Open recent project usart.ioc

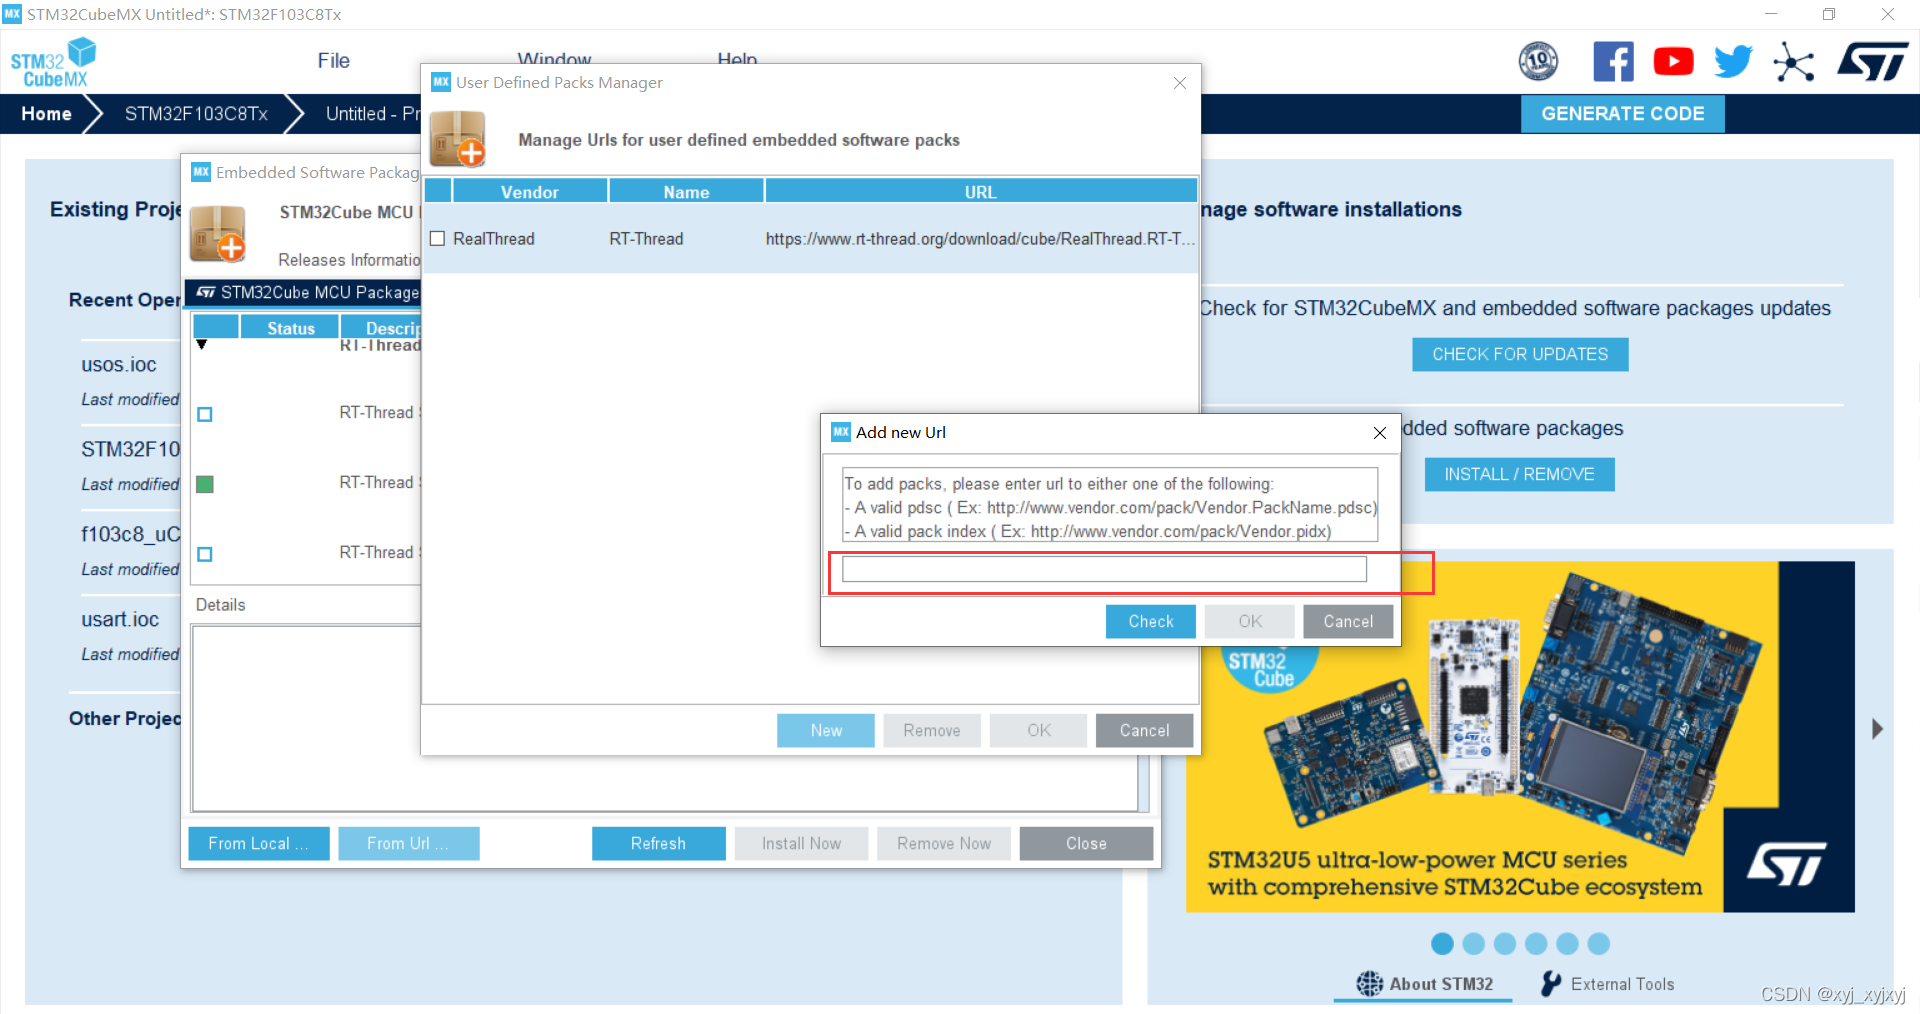pos(120,619)
